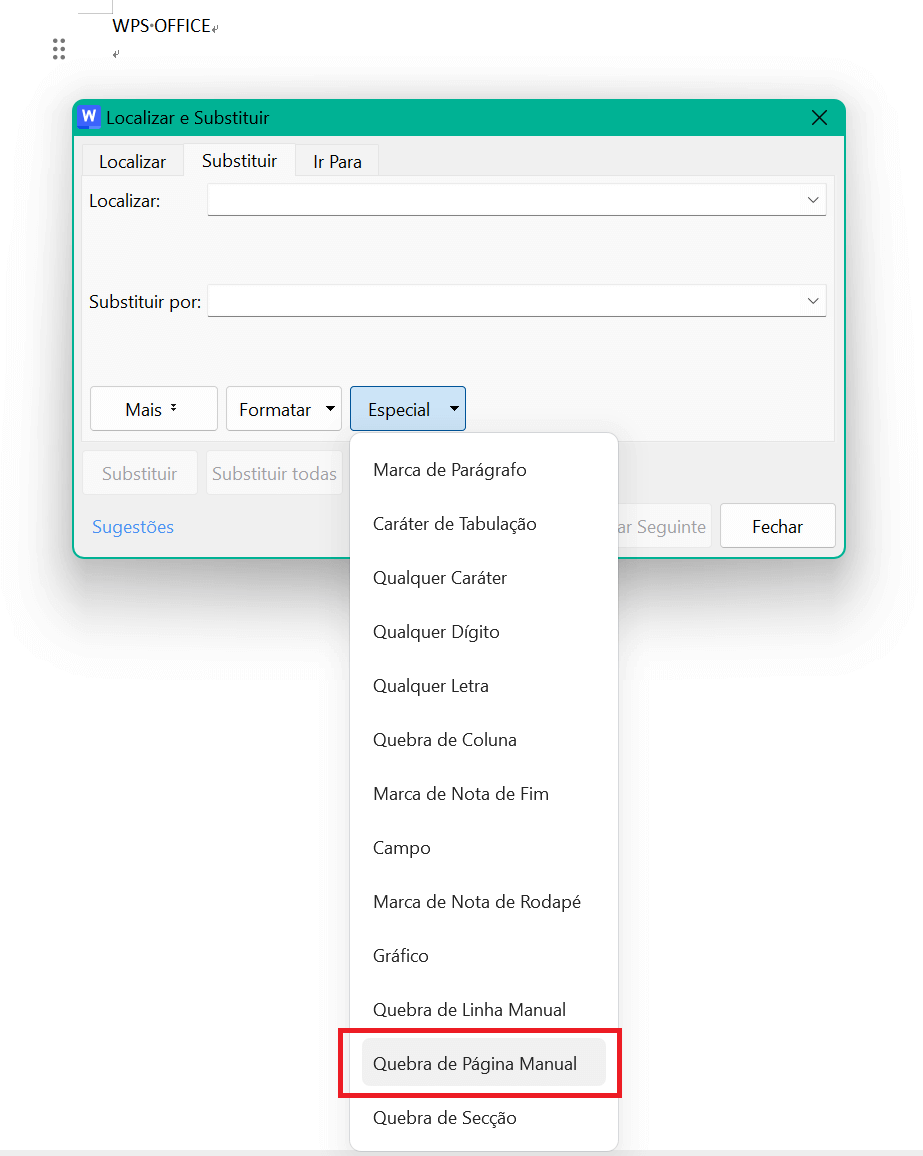Click the Campo menu entry
Viewport: 923px width, 1156px height.
[x=401, y=847]
